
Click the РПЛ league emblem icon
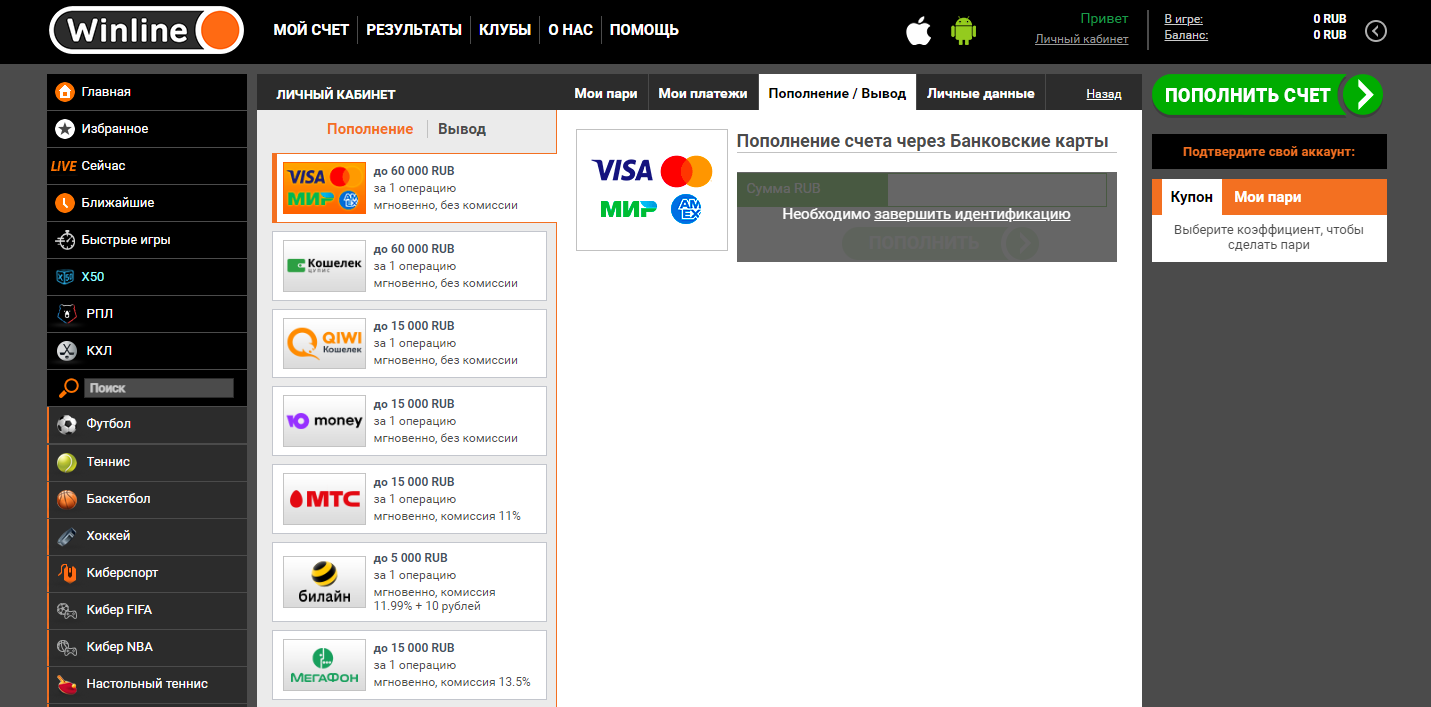tap(66, 314)
